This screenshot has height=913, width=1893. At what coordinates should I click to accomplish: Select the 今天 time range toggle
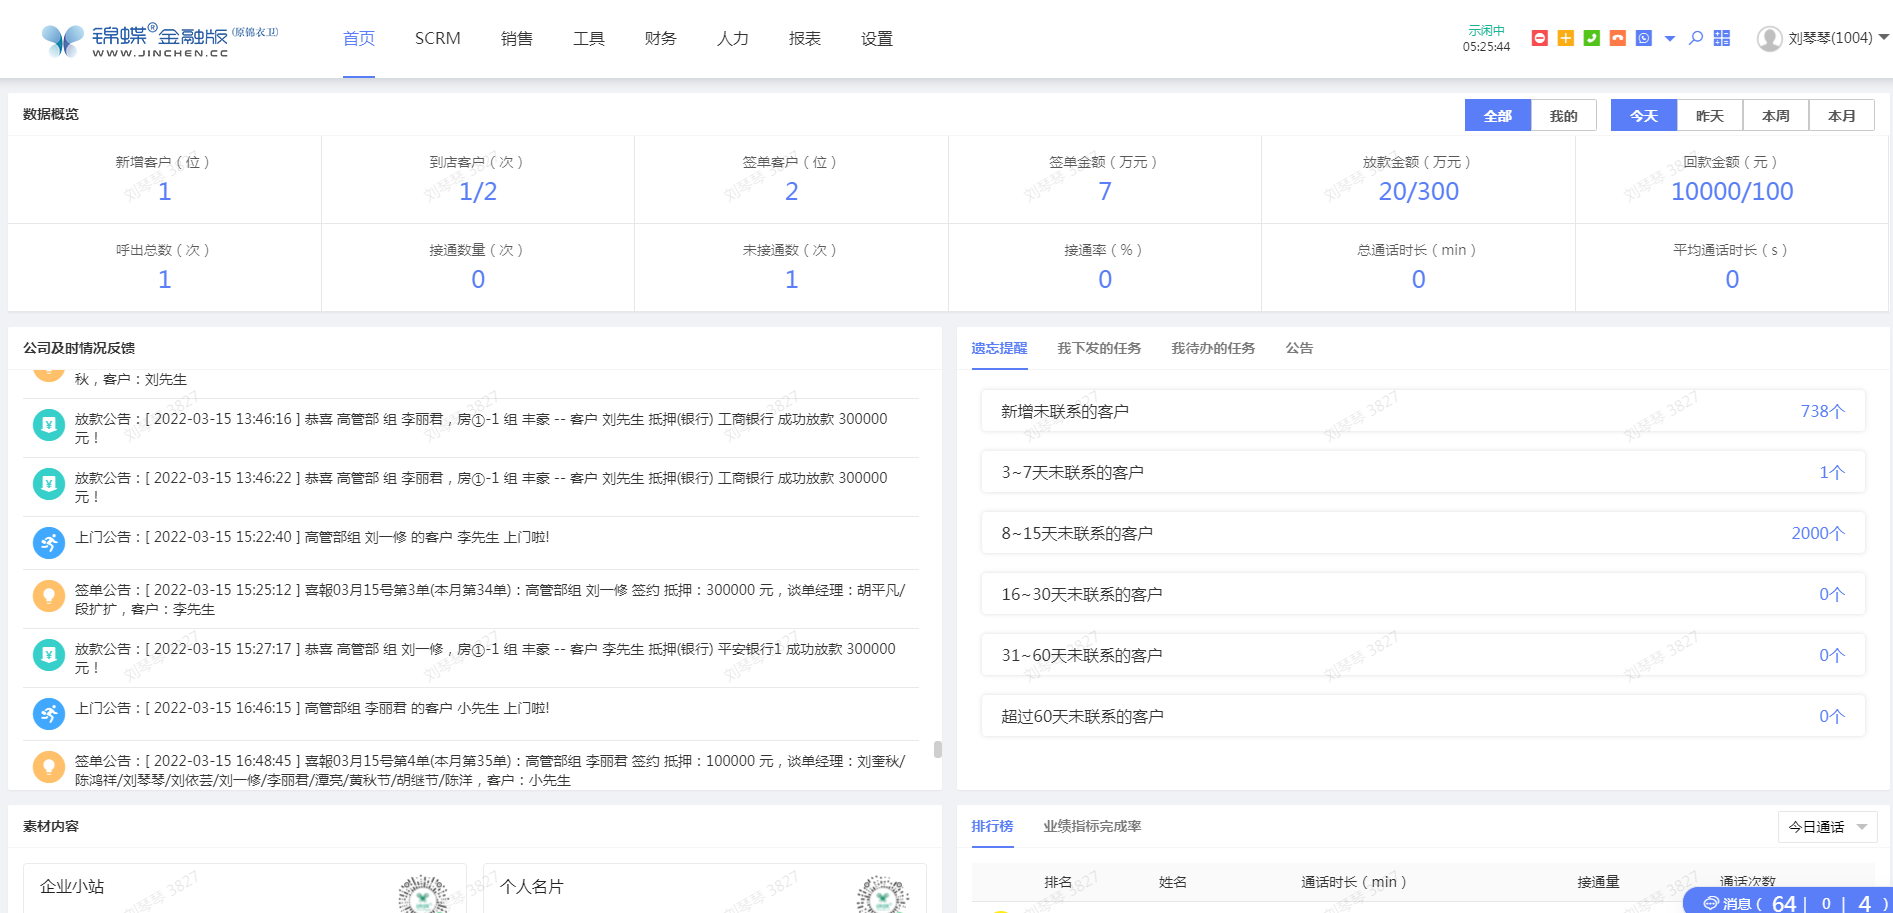click(1644, 115)
